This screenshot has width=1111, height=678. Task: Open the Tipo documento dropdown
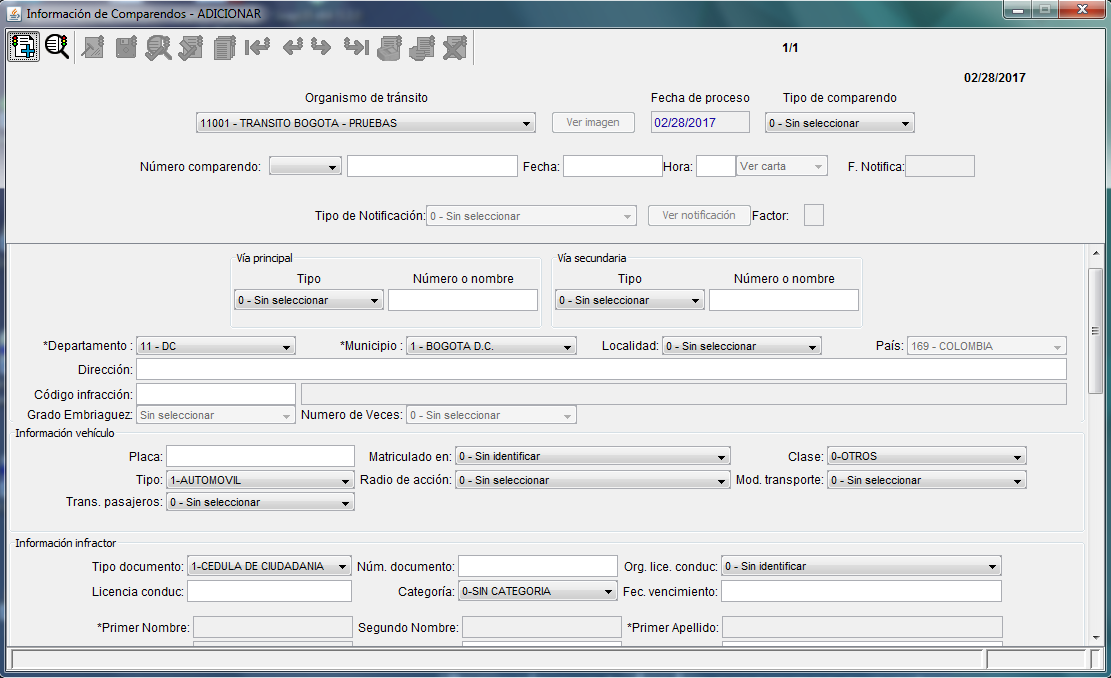coord(269,567)
